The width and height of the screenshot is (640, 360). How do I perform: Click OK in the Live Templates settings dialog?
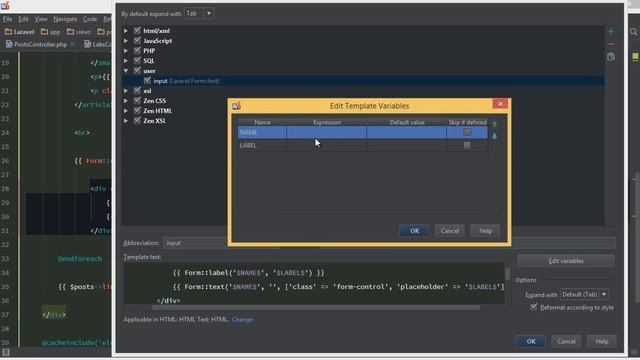coord(531,341)
